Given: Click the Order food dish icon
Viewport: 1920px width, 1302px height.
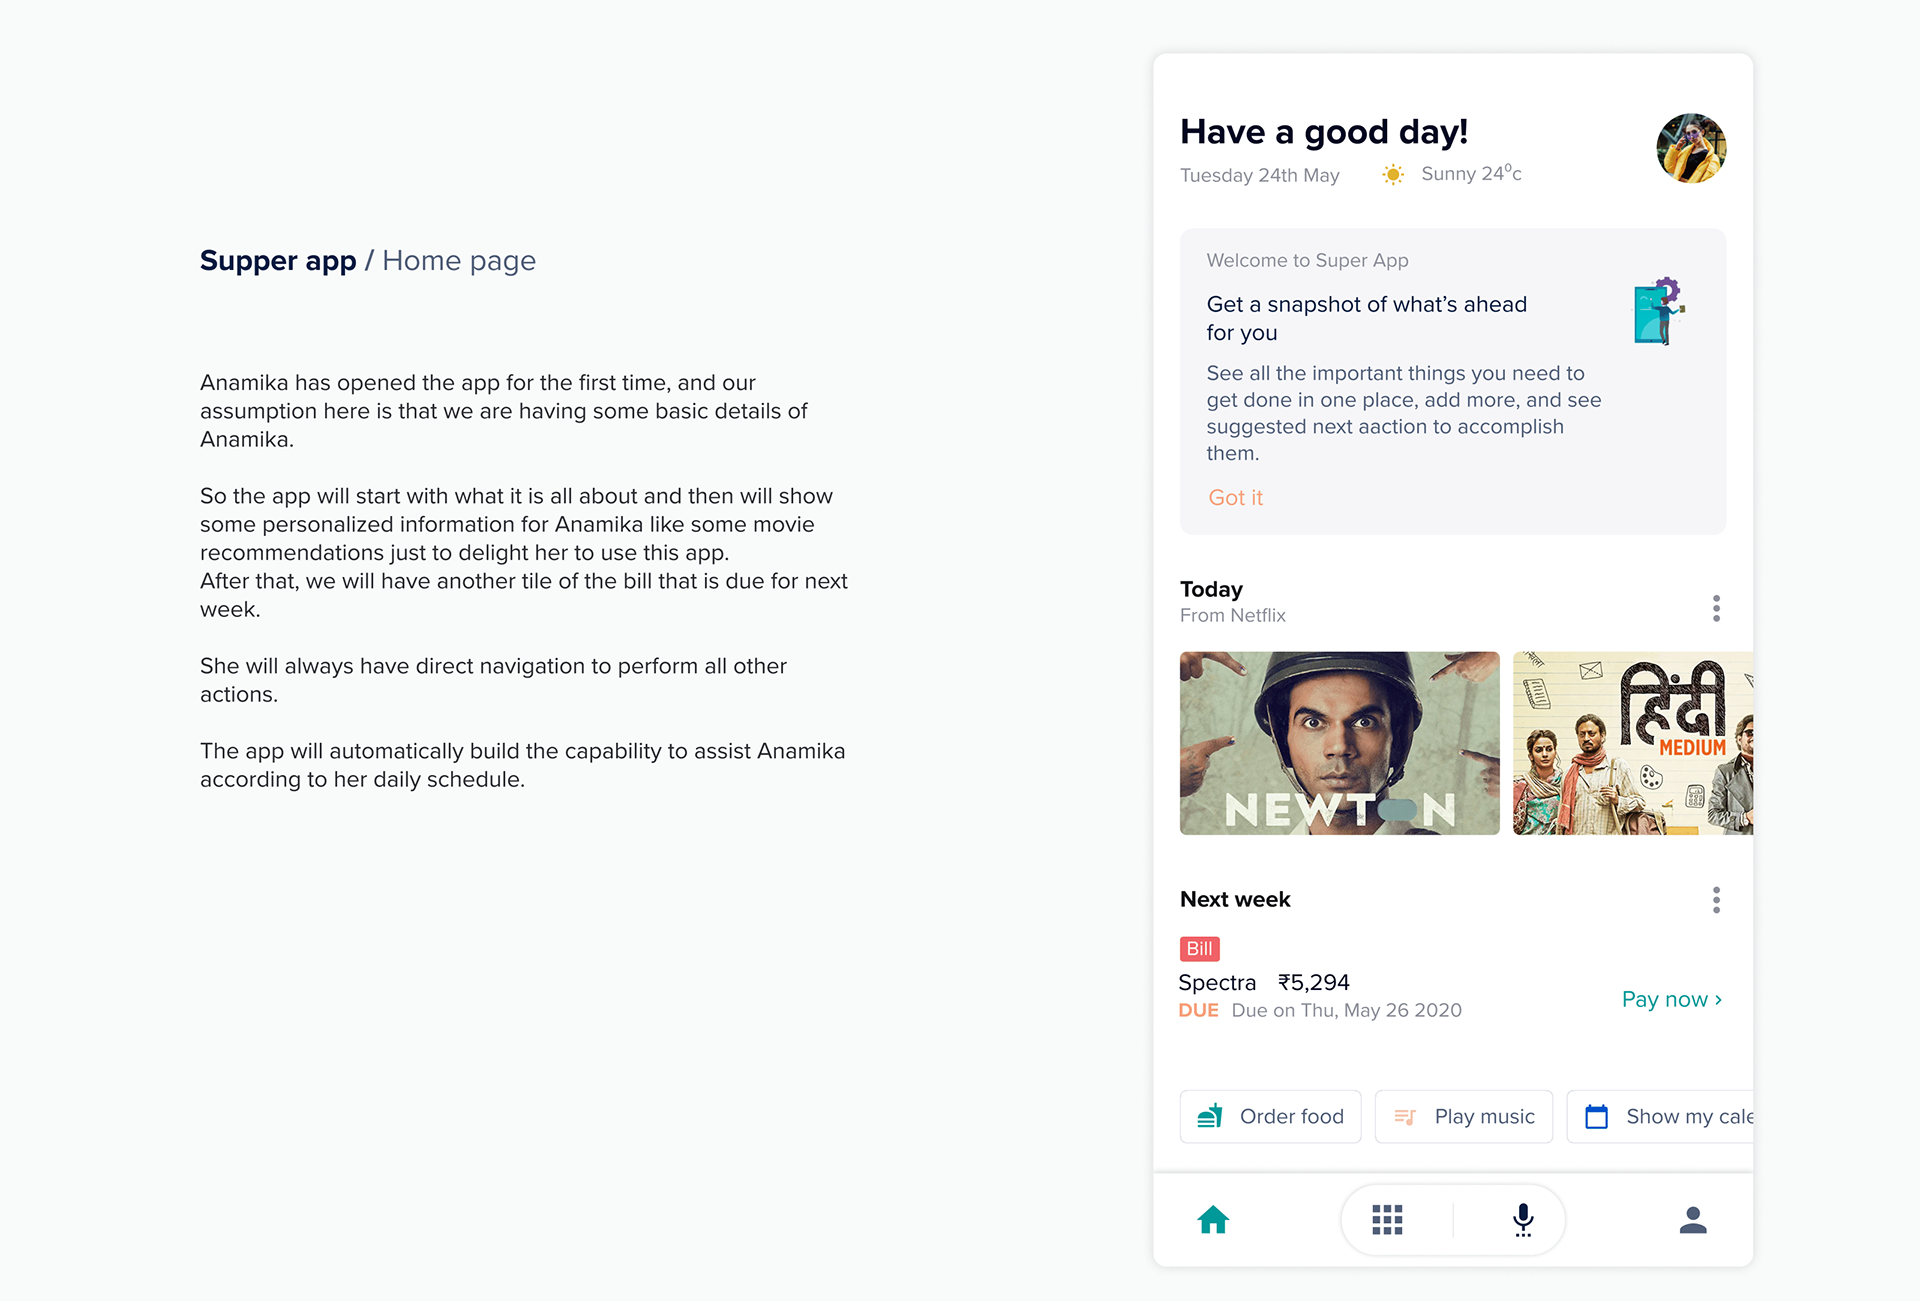Looking at the screenshot, I should pos(1210,1117).
